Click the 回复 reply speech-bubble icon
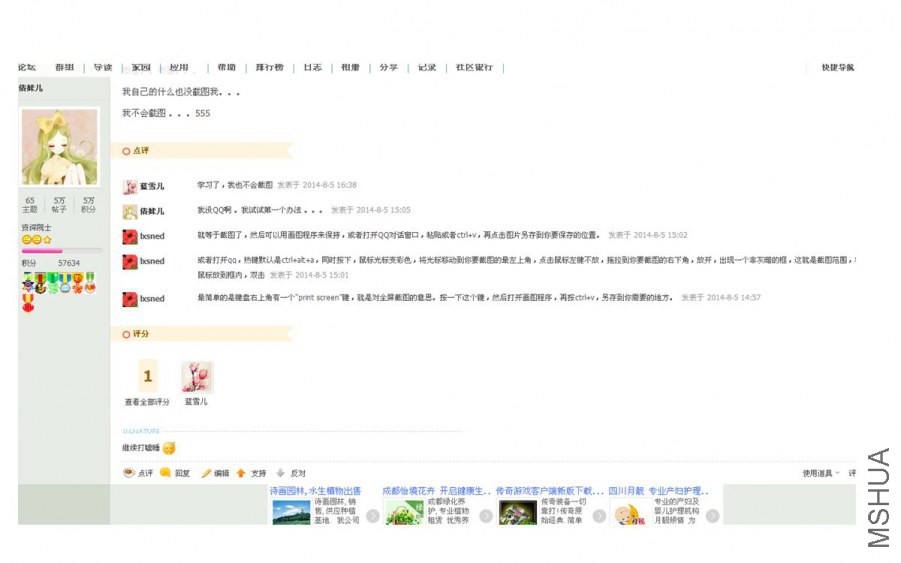Viewport: 901px width, 563px height. click(x=166, y=473)
